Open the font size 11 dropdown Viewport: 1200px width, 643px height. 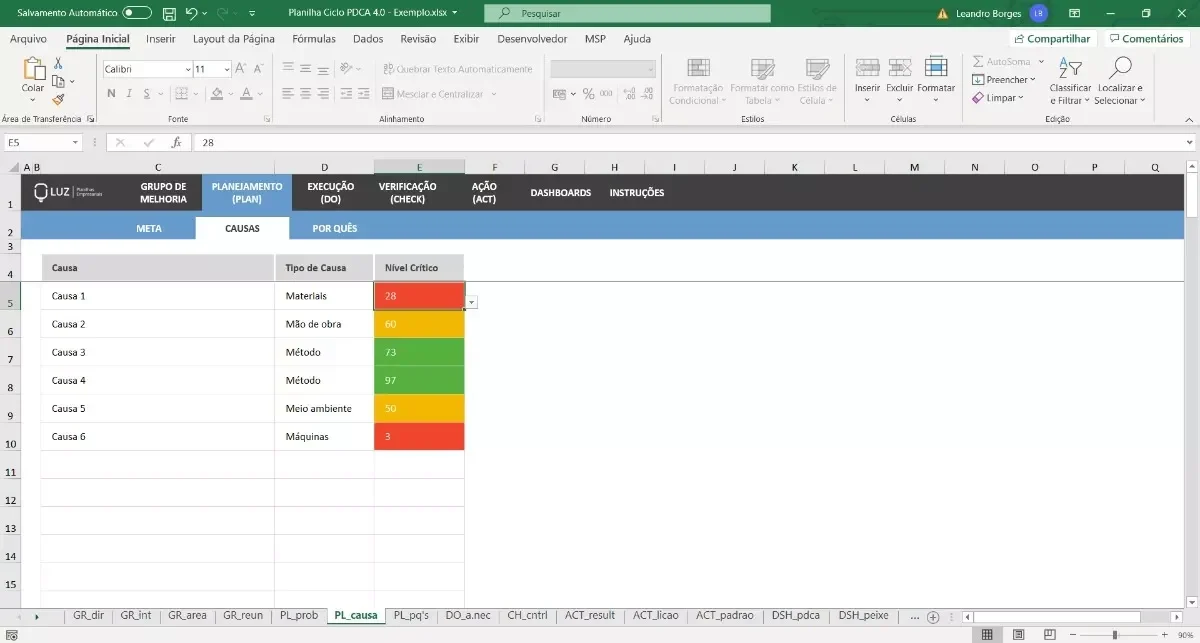point(227,69)
